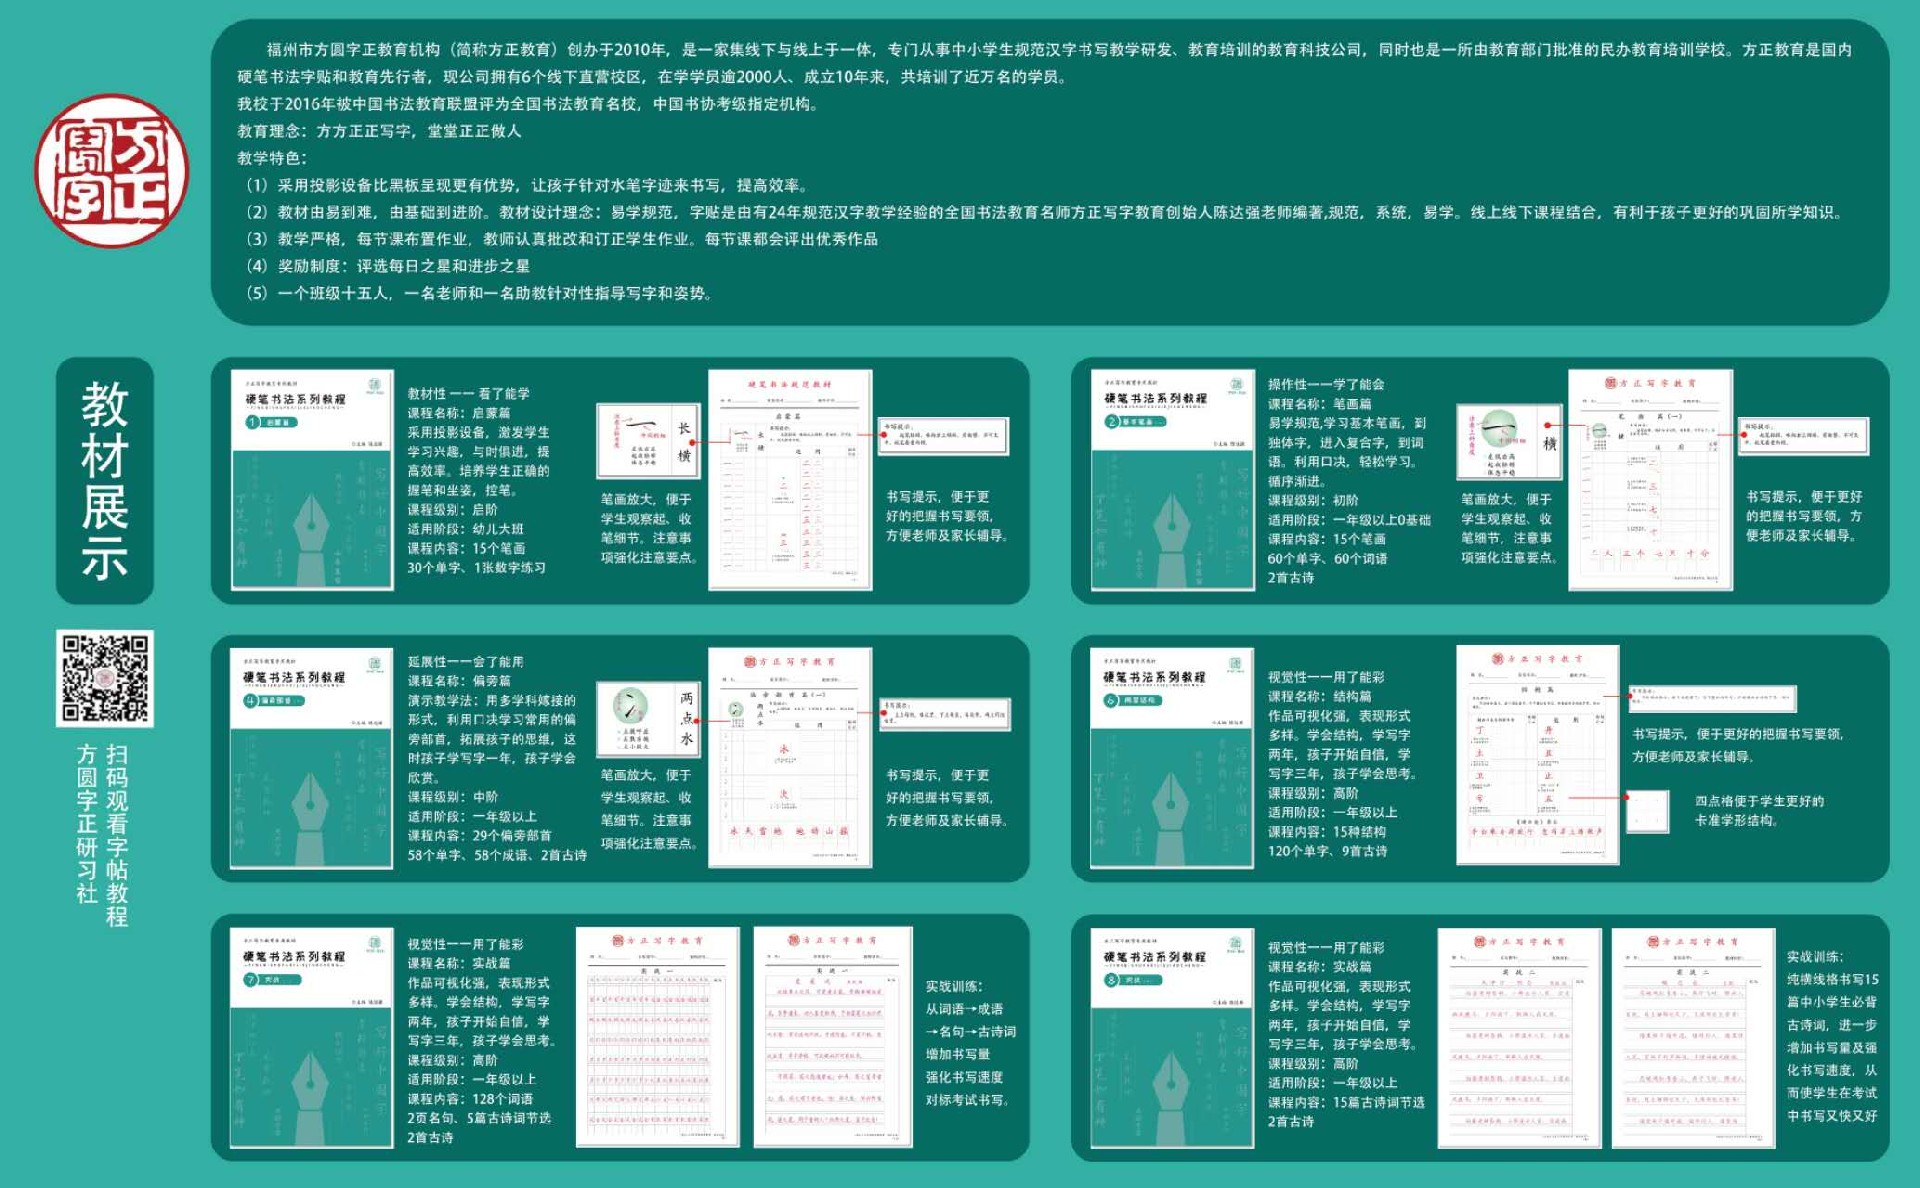Open the 偏旁篇 practice worksheet page
Screen dimensions: 1920x1188
[790, 757]
